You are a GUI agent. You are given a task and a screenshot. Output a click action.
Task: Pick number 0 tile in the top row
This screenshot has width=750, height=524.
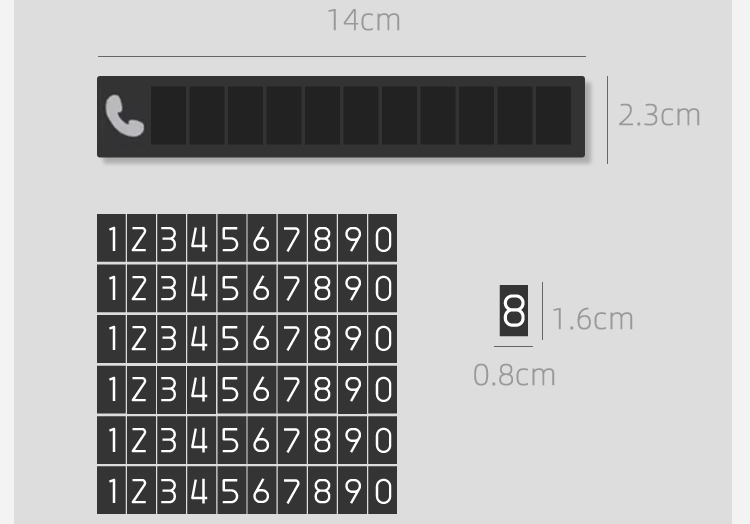tap(383, 238)
